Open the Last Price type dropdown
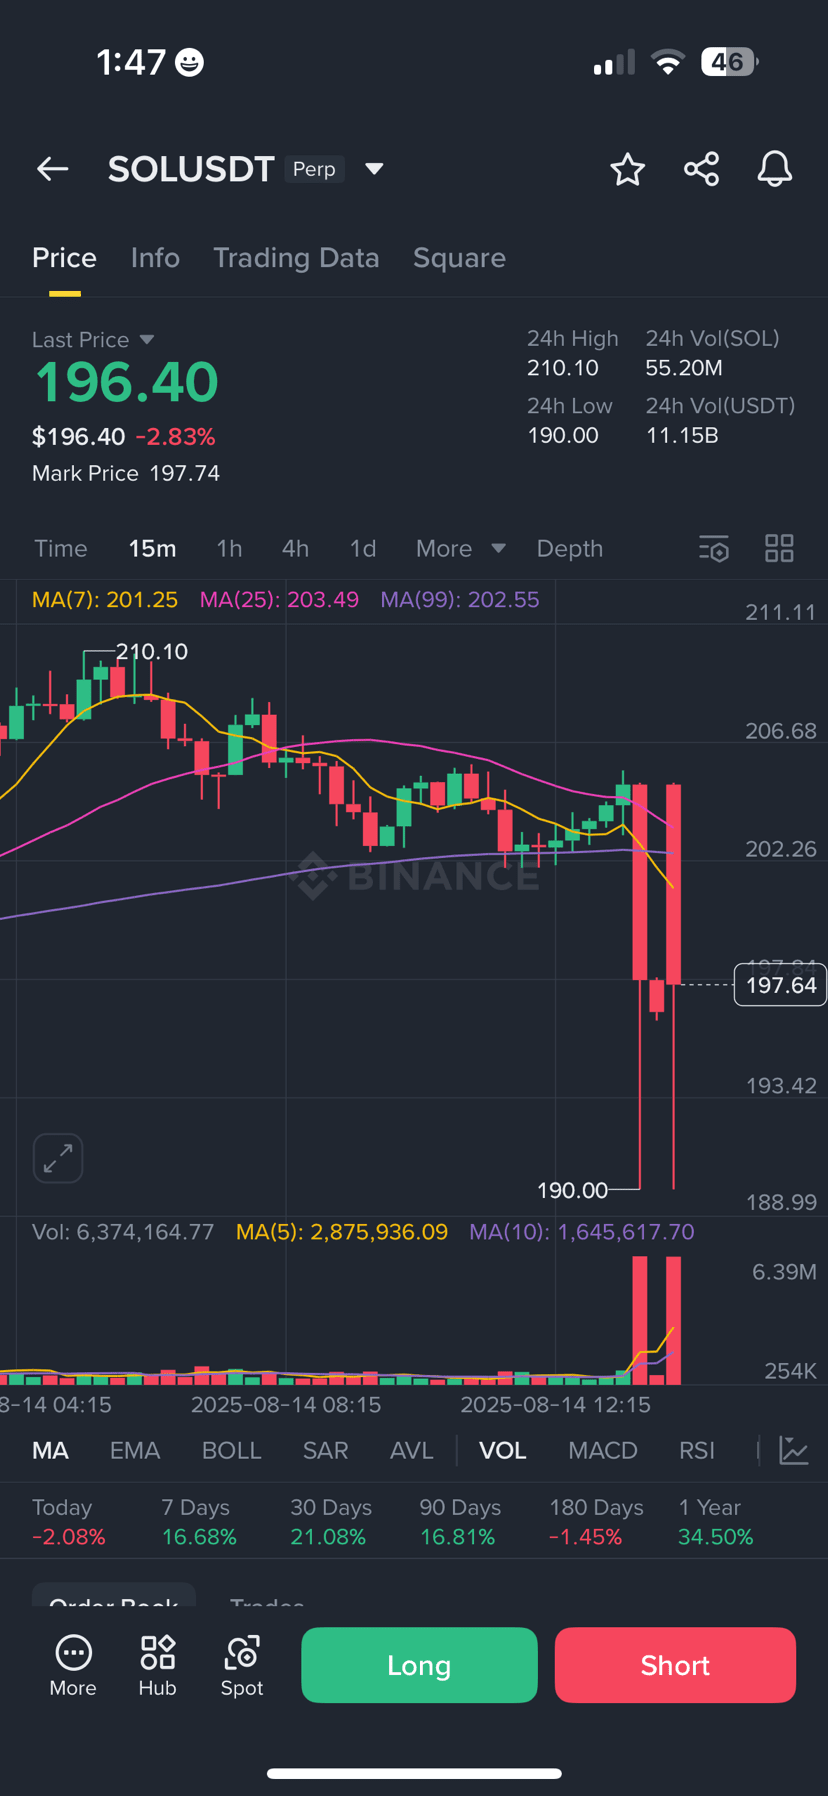The height and width of the screenshot is (1796, 828). coord(147,340)
